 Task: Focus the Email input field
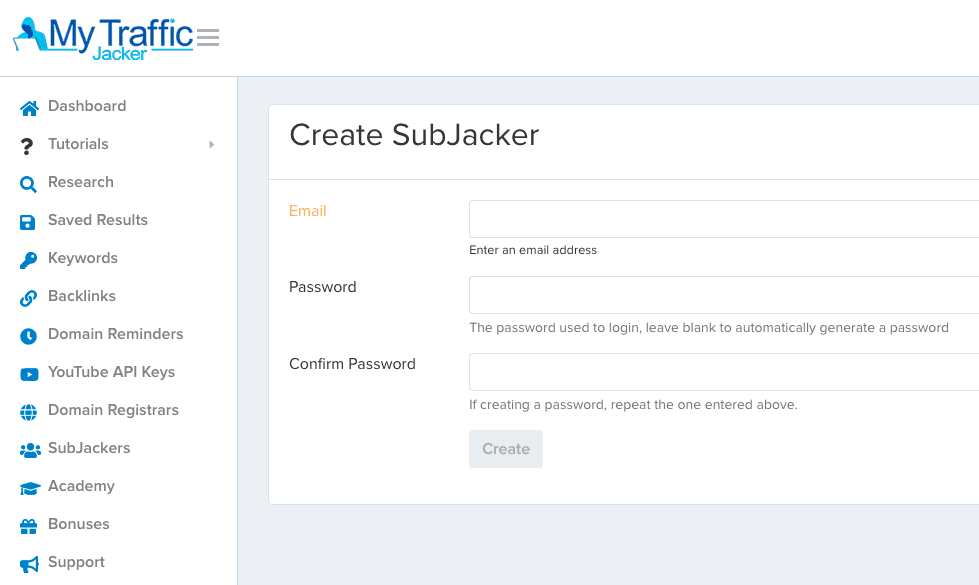point(724,219)
